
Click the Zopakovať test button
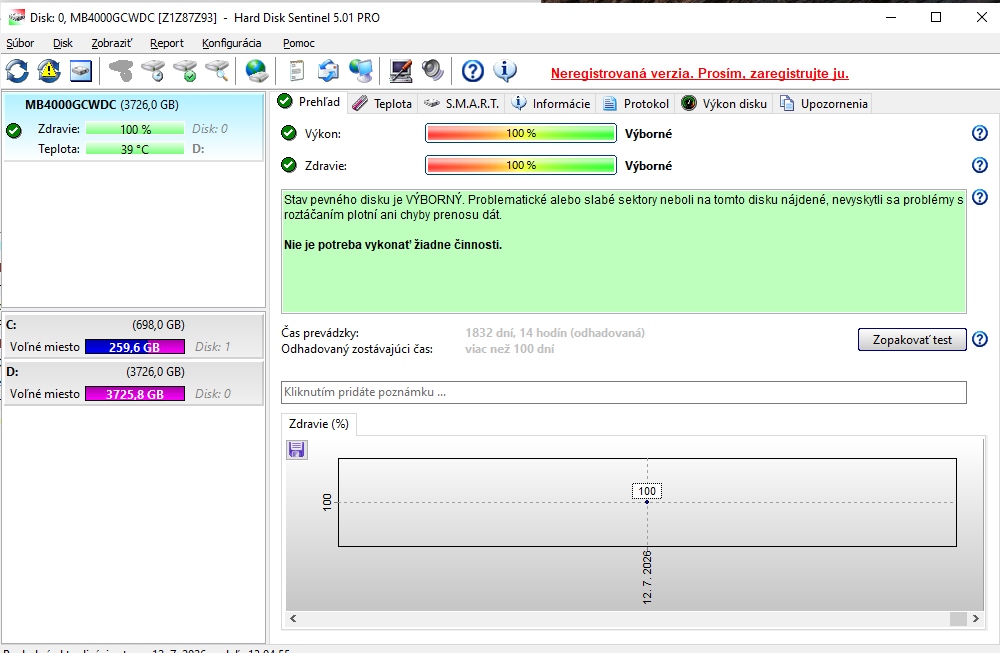tap(912, 340)
